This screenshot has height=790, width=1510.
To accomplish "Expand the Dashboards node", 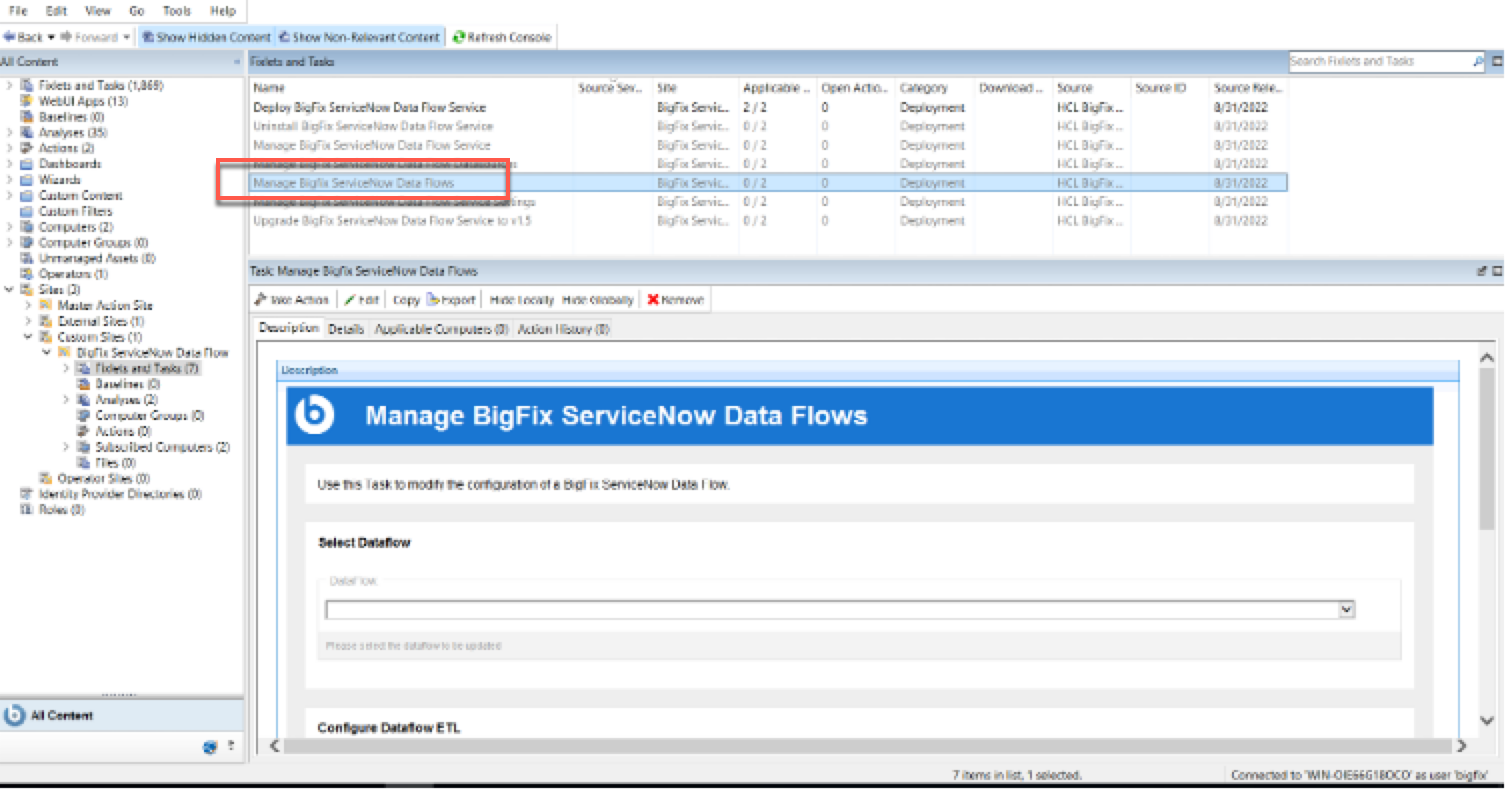I will (10, 164).
